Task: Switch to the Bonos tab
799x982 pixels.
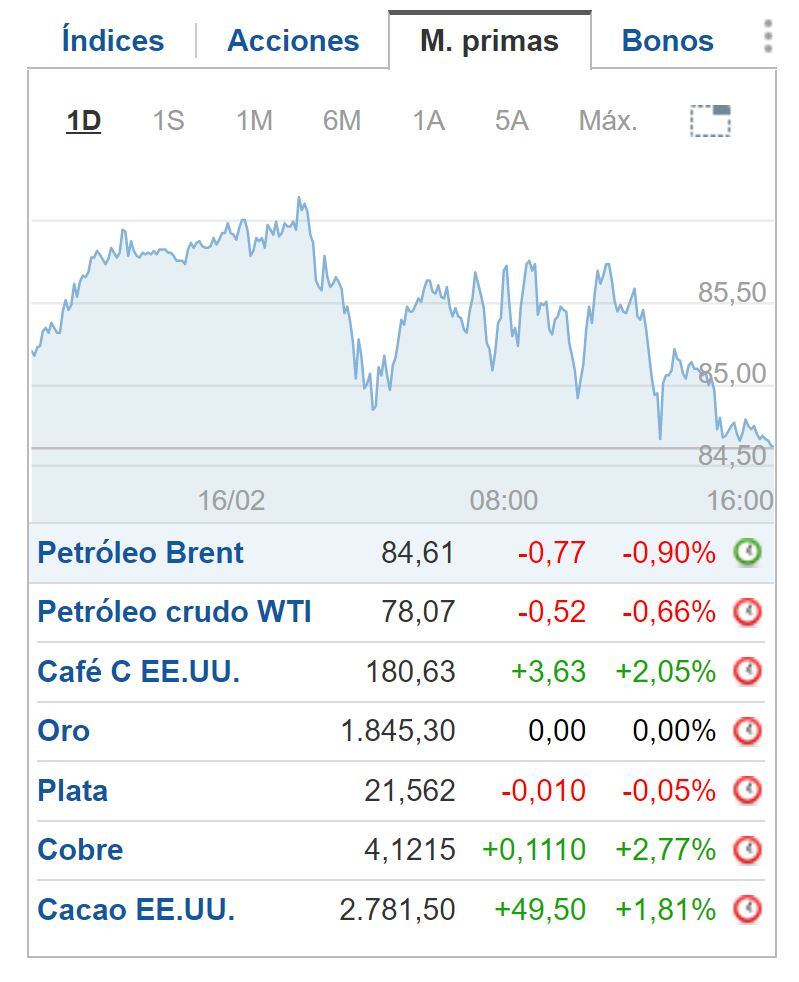Action: [x=666, y=40]
